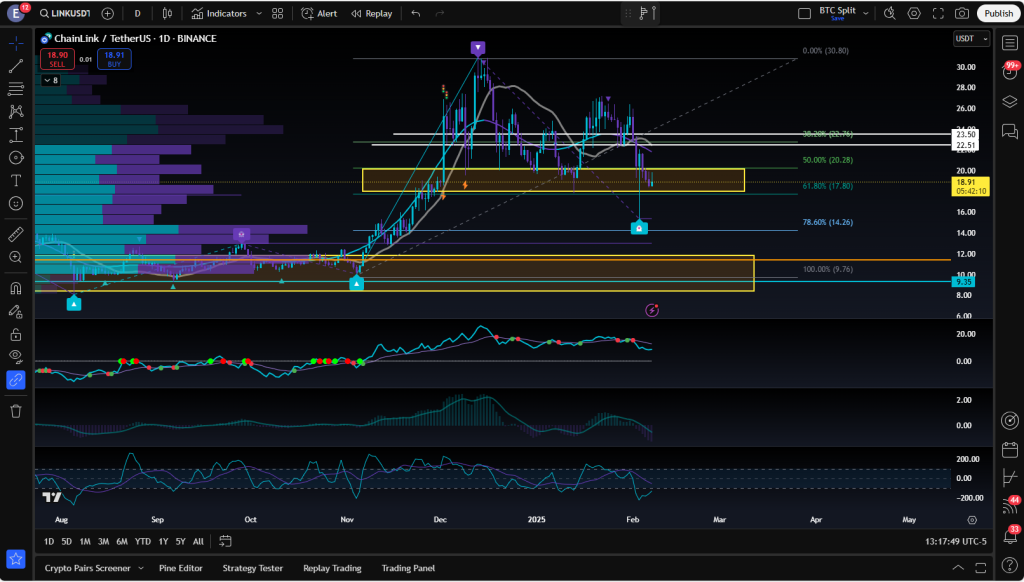The height and width of the screenshot is (582, 1024).
Task: Open the object tree layers icon
Action: (1010, 101)
